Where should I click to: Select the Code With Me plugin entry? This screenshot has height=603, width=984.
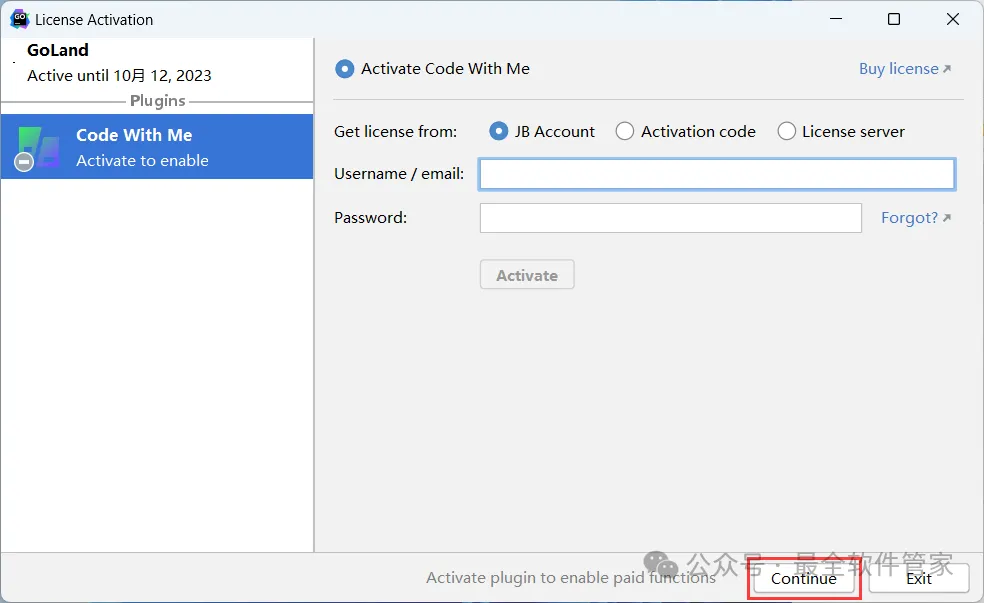[157, 147]
